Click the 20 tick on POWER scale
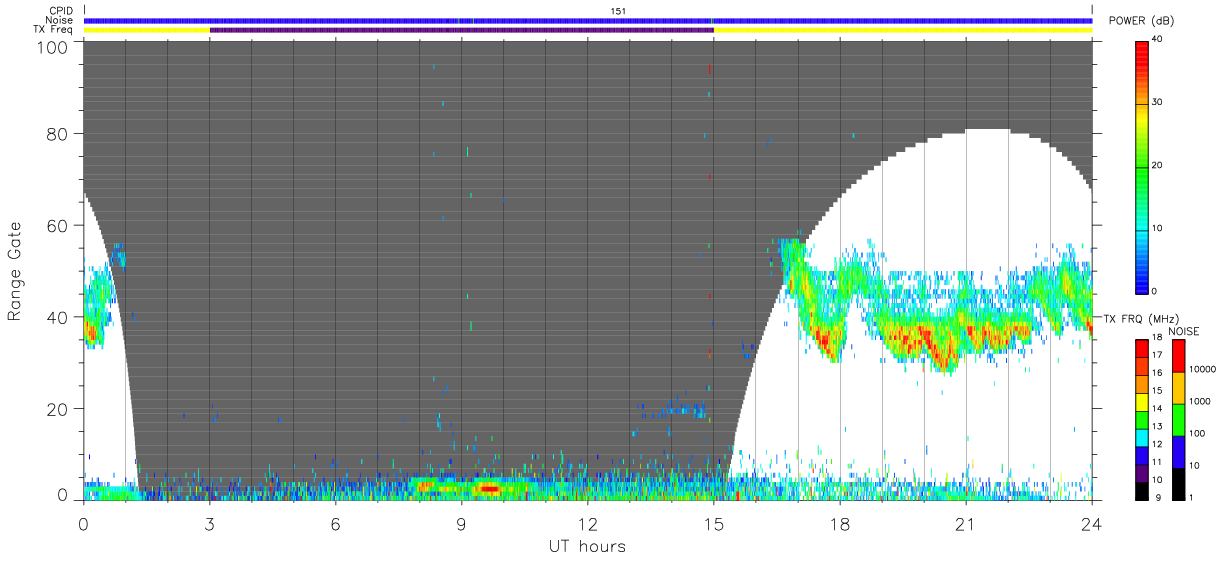 (x=1157, y=166)
